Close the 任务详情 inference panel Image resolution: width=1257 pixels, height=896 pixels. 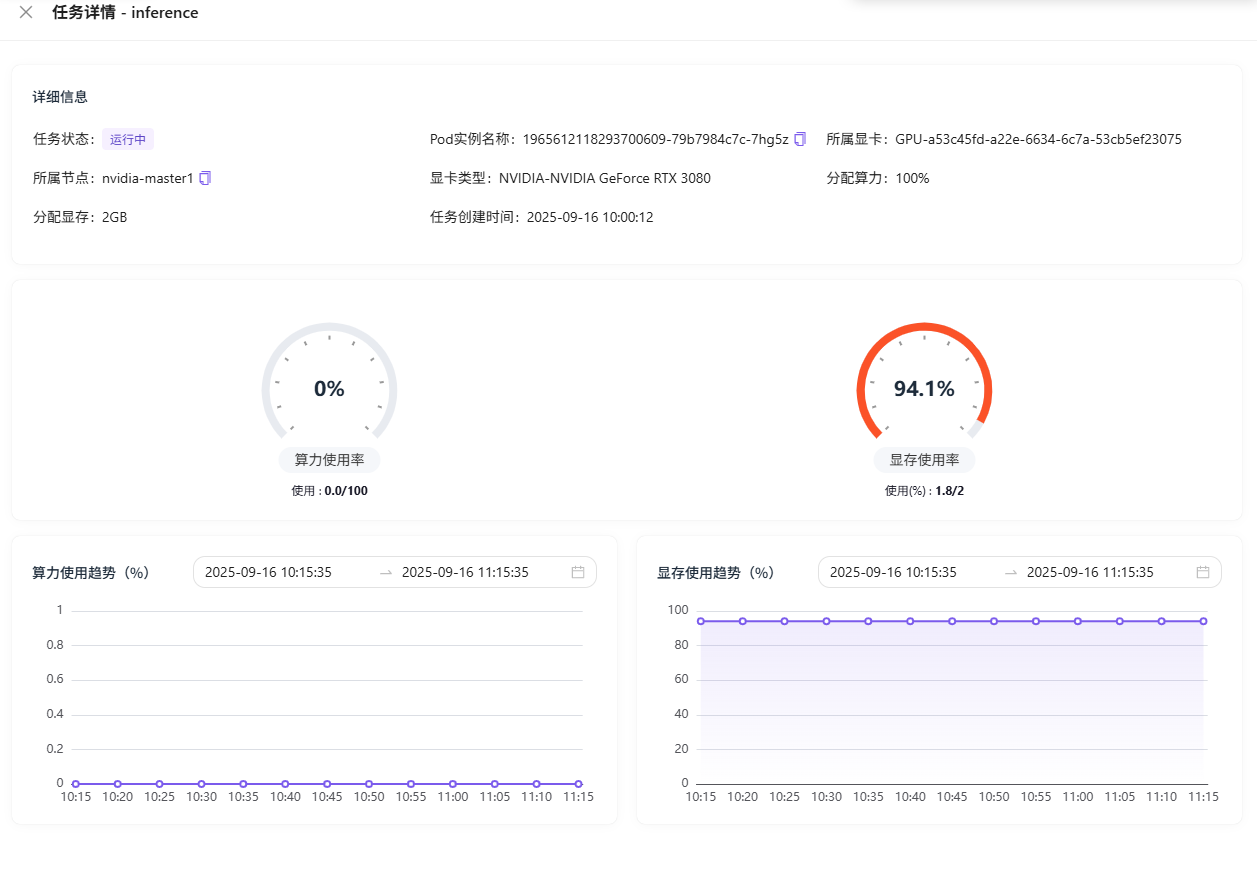click(26, 13)
